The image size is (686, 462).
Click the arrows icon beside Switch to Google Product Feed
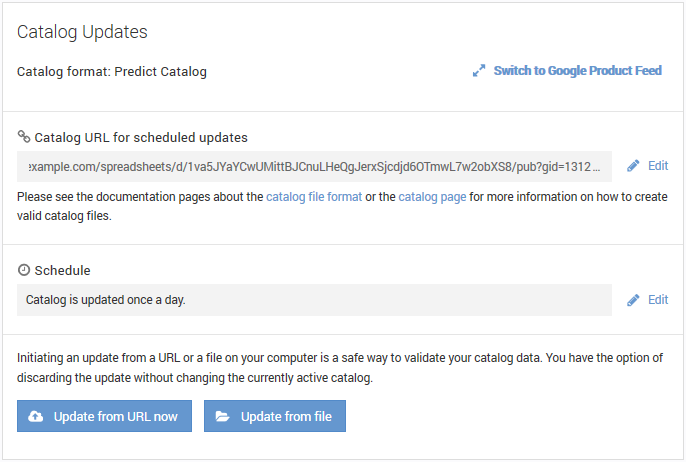[479, 71]
